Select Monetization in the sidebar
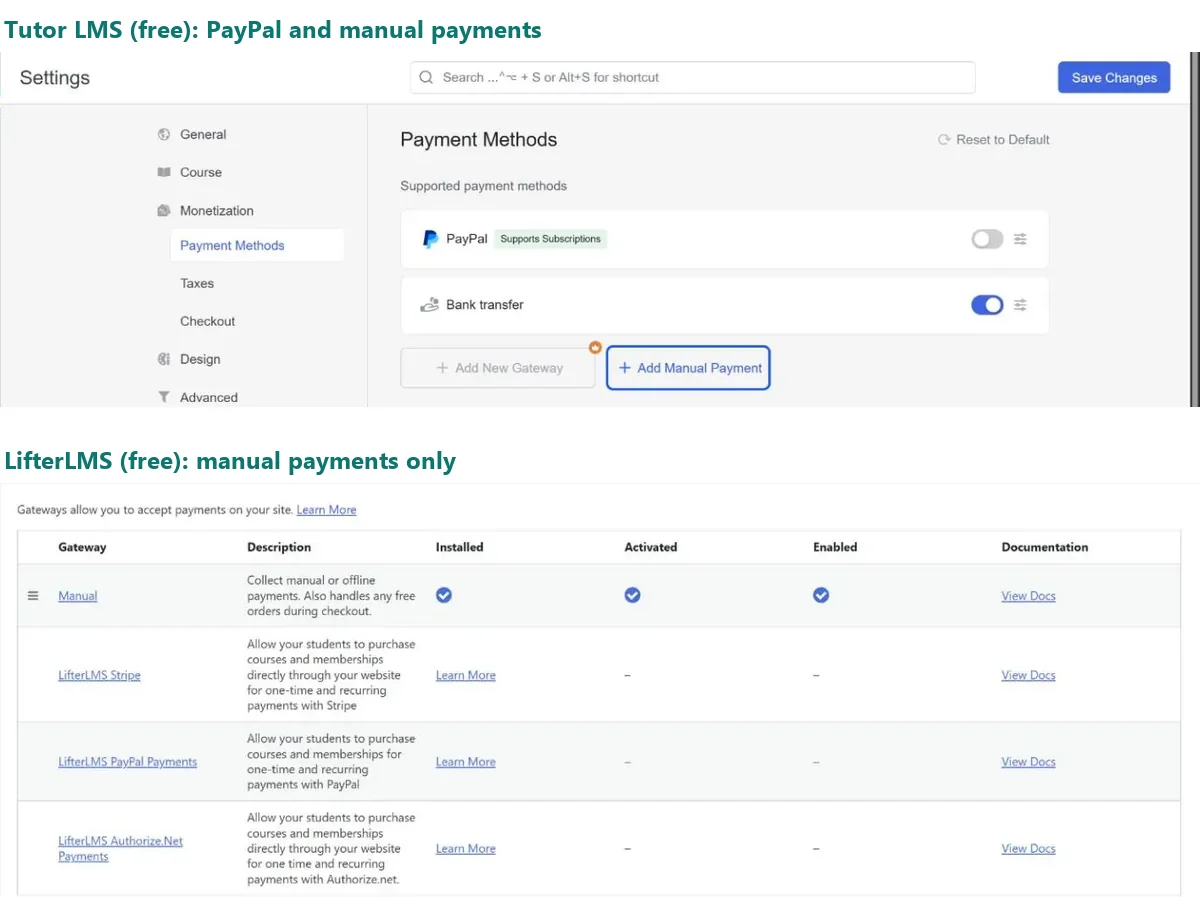Image resolution: width=1200 pixels, height=897 pixels. click(x=217, y=211)
